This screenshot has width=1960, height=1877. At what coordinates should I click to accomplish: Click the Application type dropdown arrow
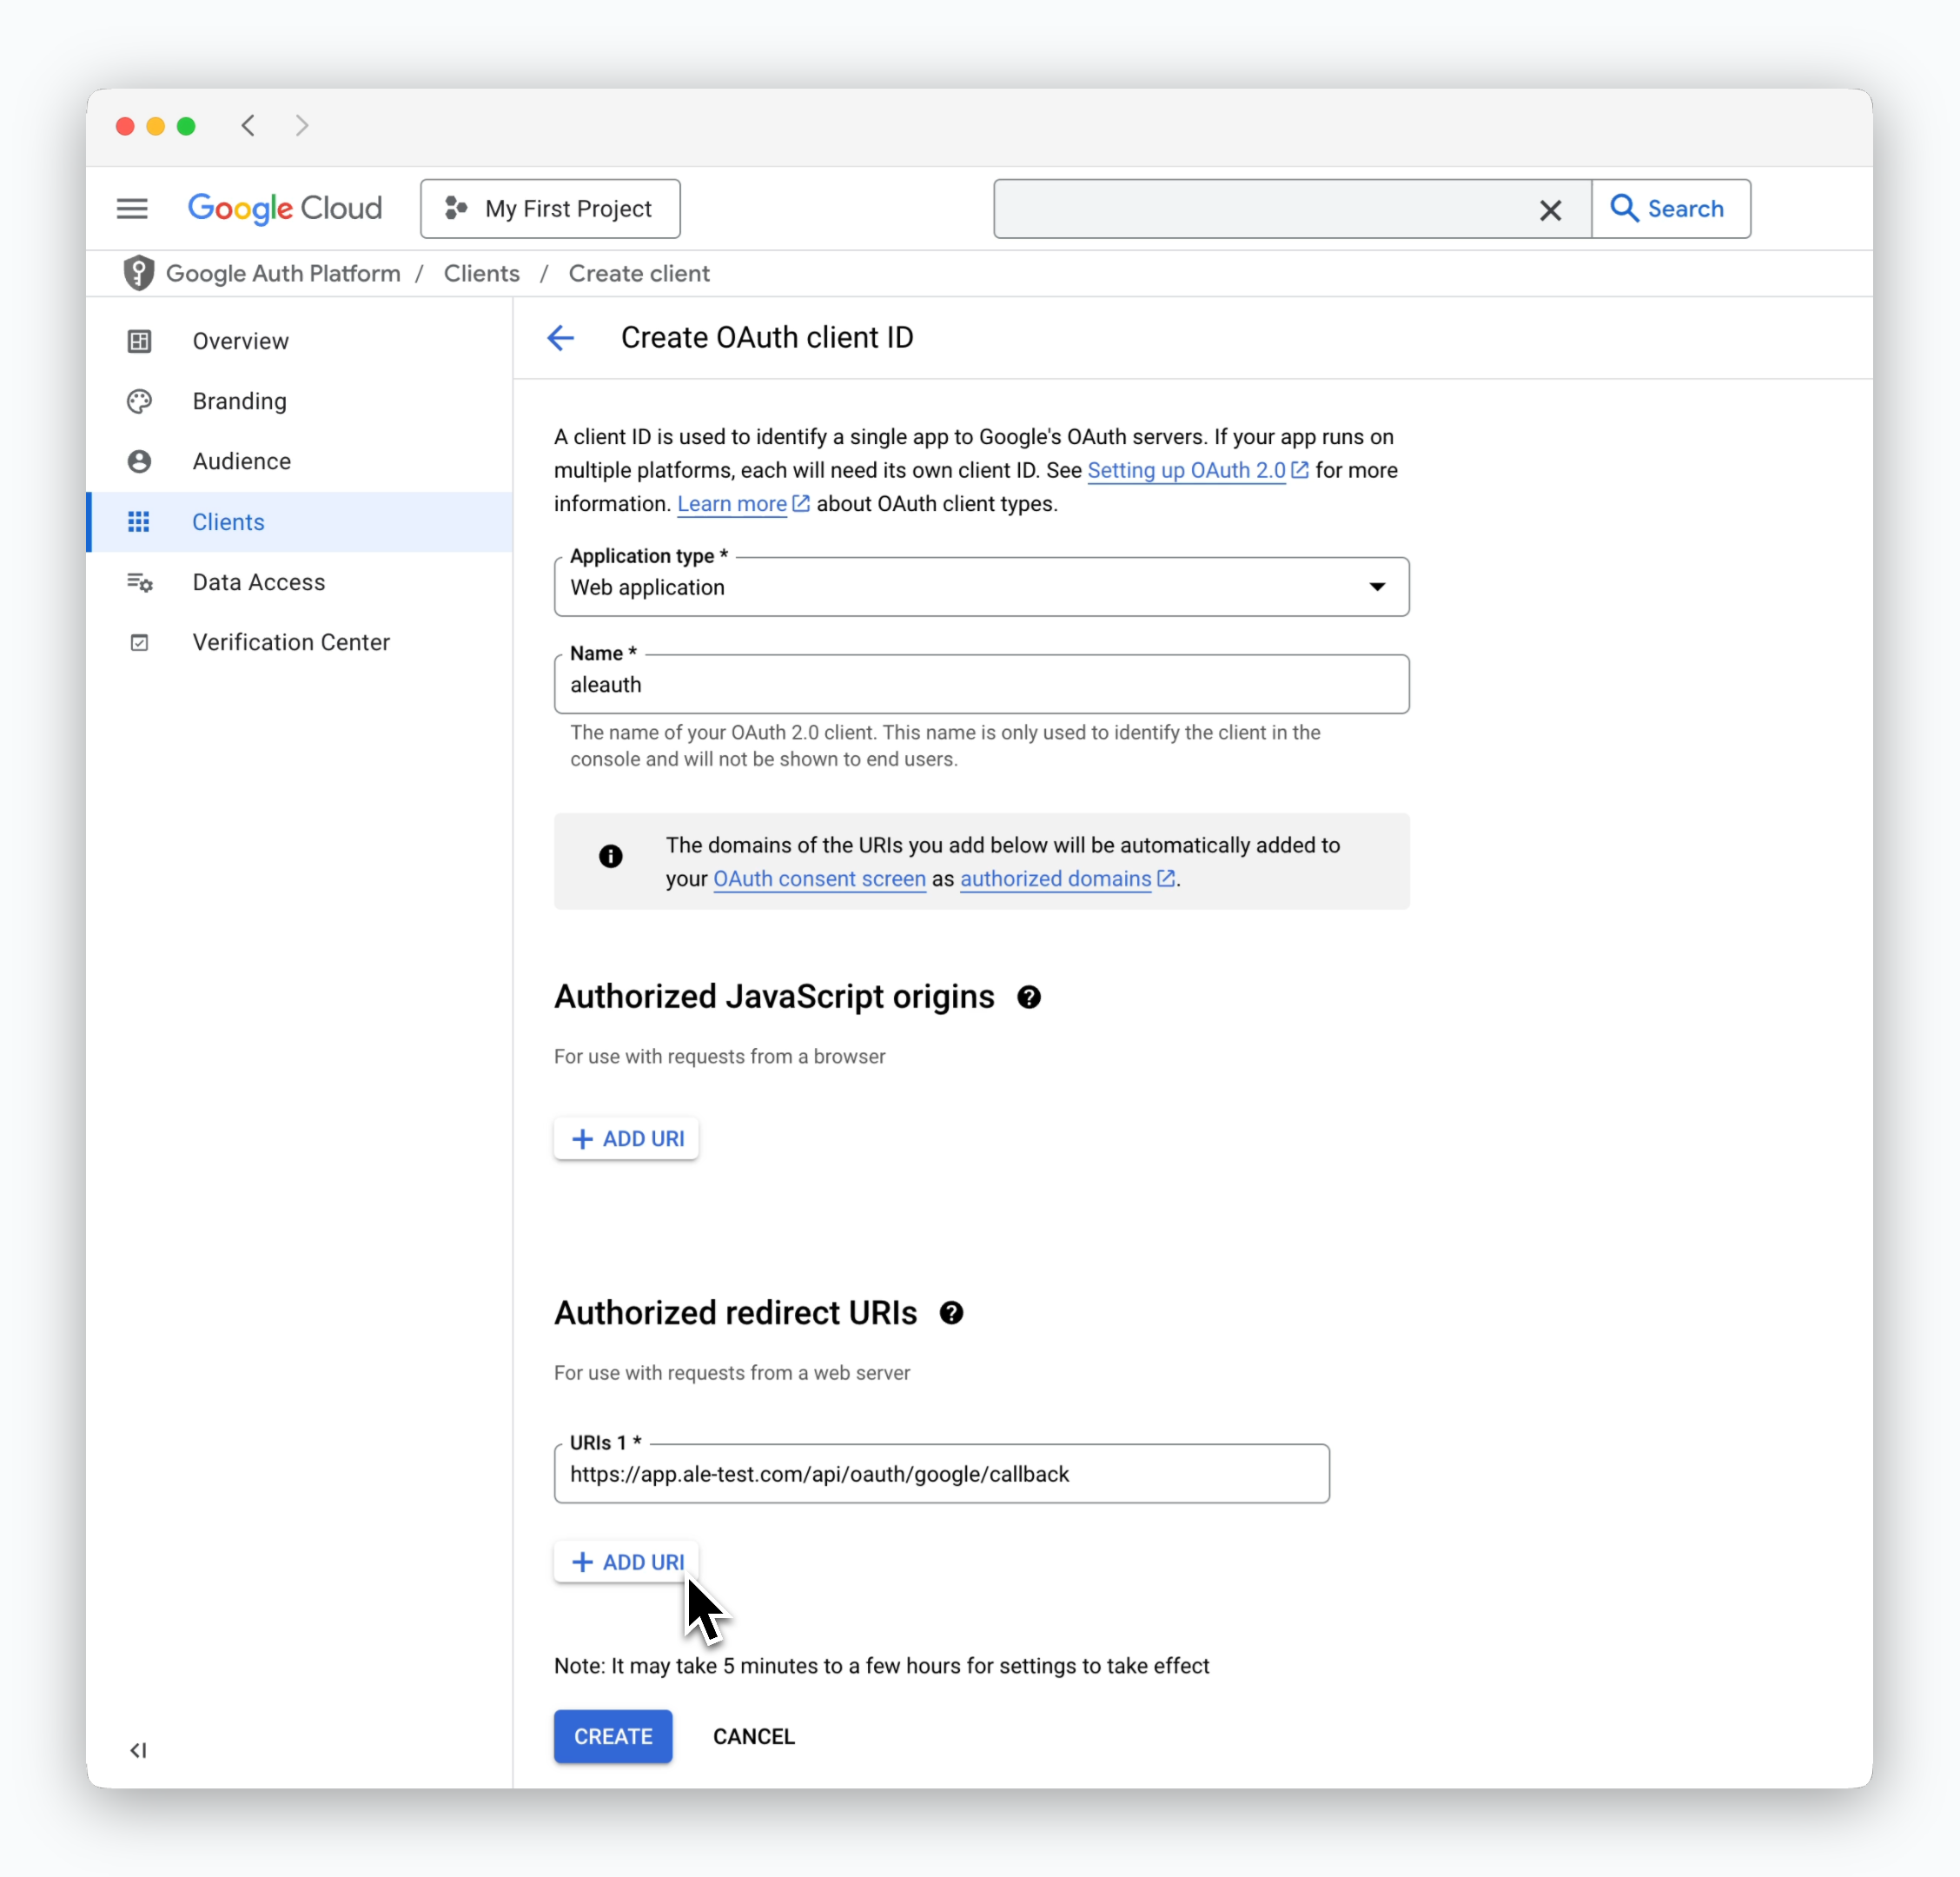pos(1377,587)
